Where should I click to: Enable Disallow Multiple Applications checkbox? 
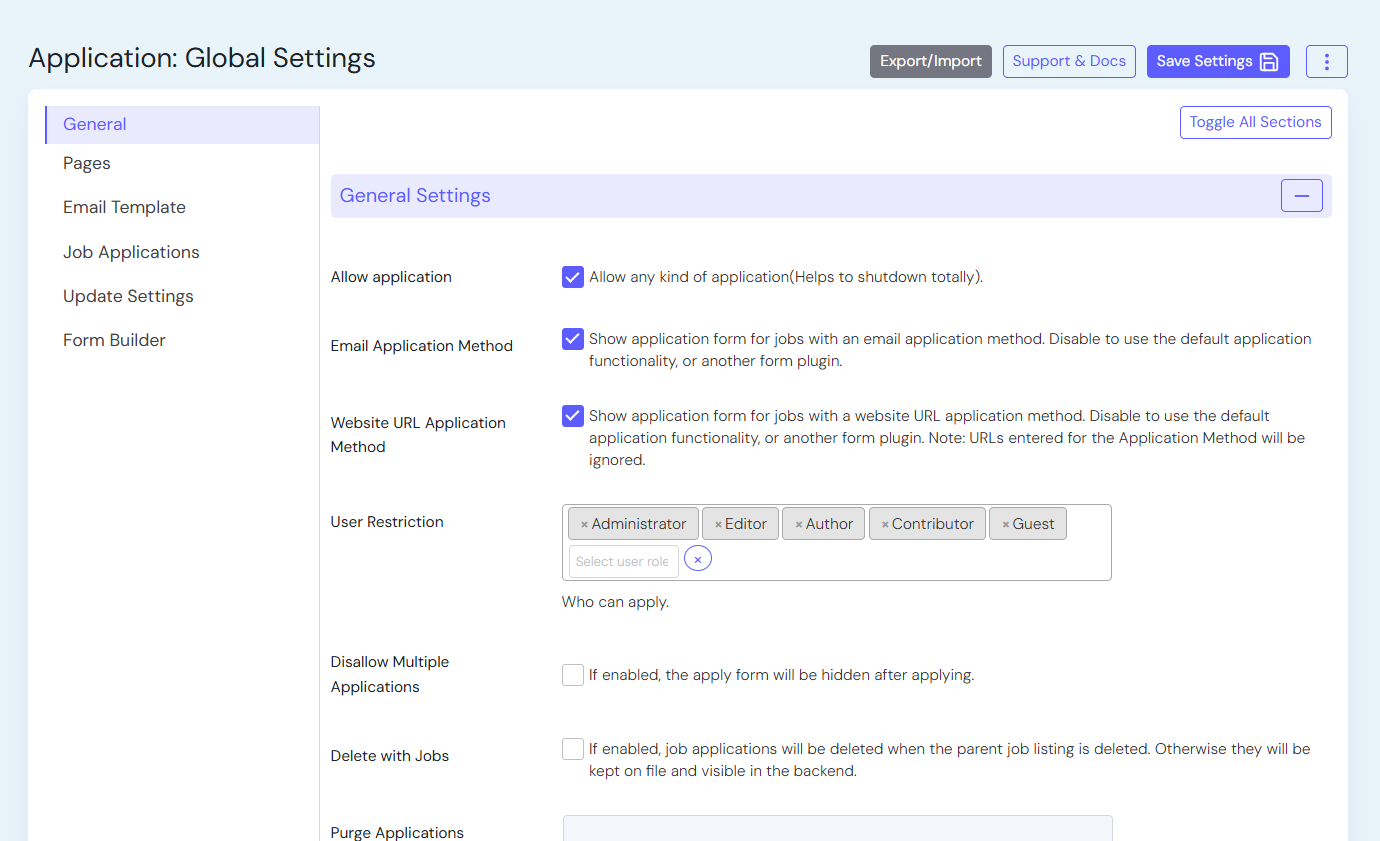[573, 675]
